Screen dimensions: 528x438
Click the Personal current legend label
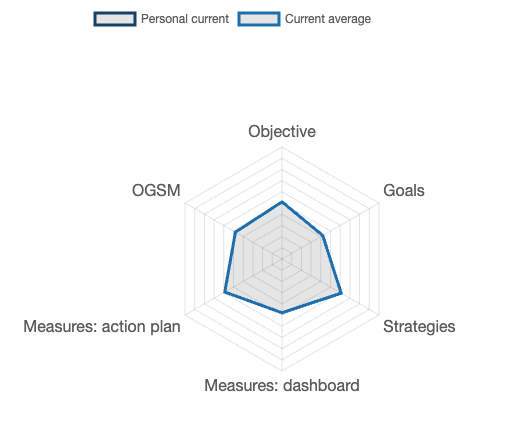pos(185,19)
